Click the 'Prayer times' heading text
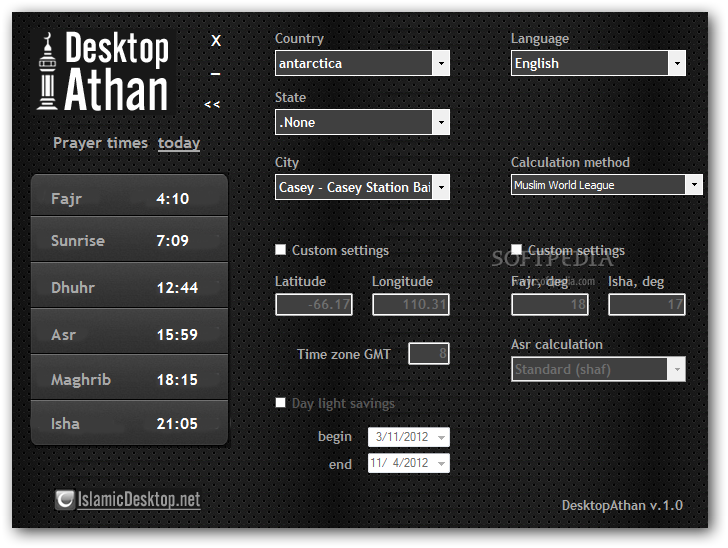The image size is (728, 548). click(x=100, y=143)
